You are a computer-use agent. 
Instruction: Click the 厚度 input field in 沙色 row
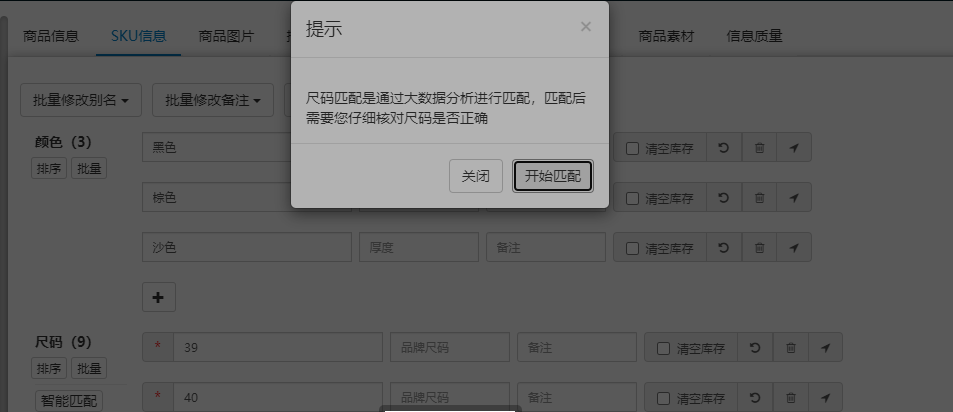(419, 247)
